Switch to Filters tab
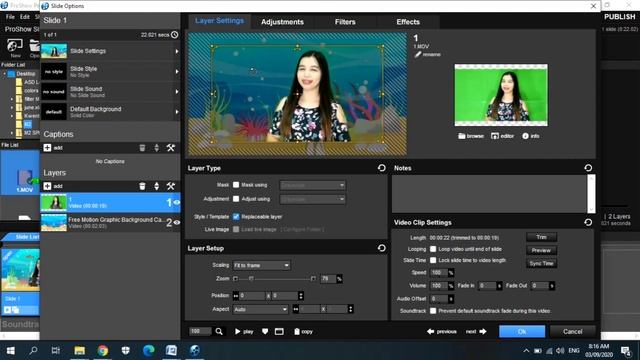This screenshot has width=640, height=360. pos(345,22)
